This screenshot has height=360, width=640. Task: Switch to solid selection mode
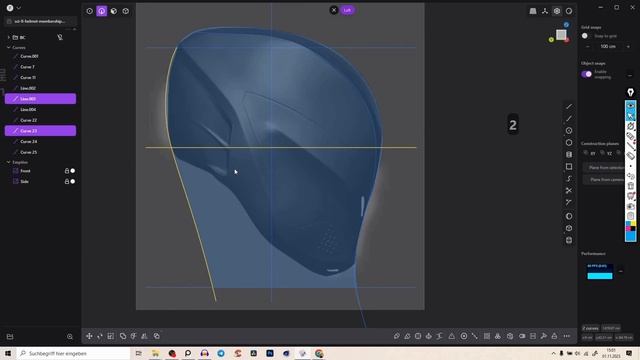126,11
